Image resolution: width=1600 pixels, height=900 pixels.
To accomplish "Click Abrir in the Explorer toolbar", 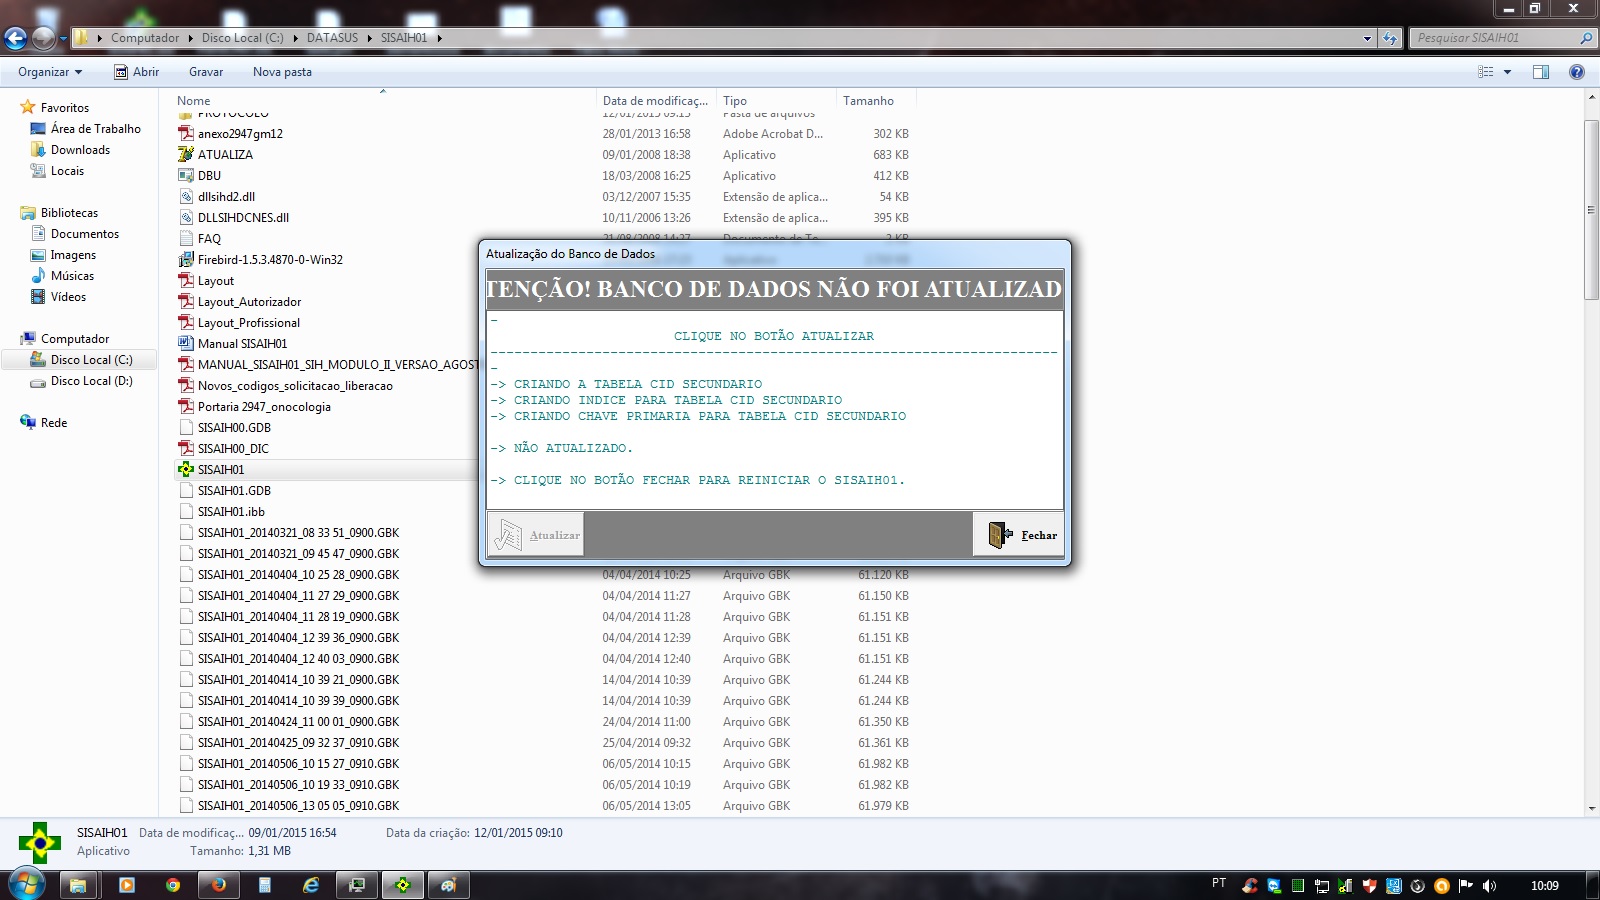I will (137, 72).
